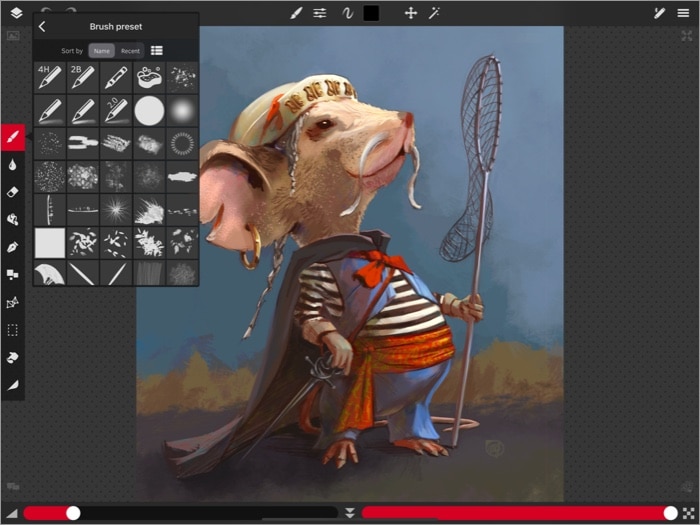Activate the magic wand icon in top bar
This screenshot has height=525, width=700.
[x=435, y=13]
